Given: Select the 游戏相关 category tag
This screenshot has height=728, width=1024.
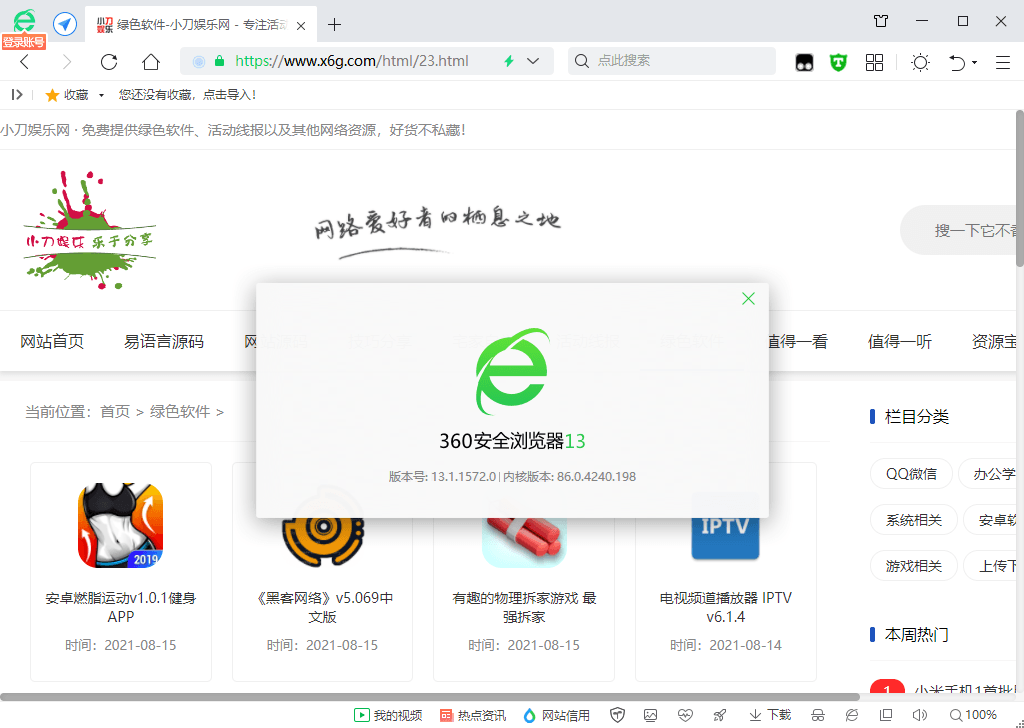Looking at the screenshot, I should pyautogui.click(x=914, y=566).
